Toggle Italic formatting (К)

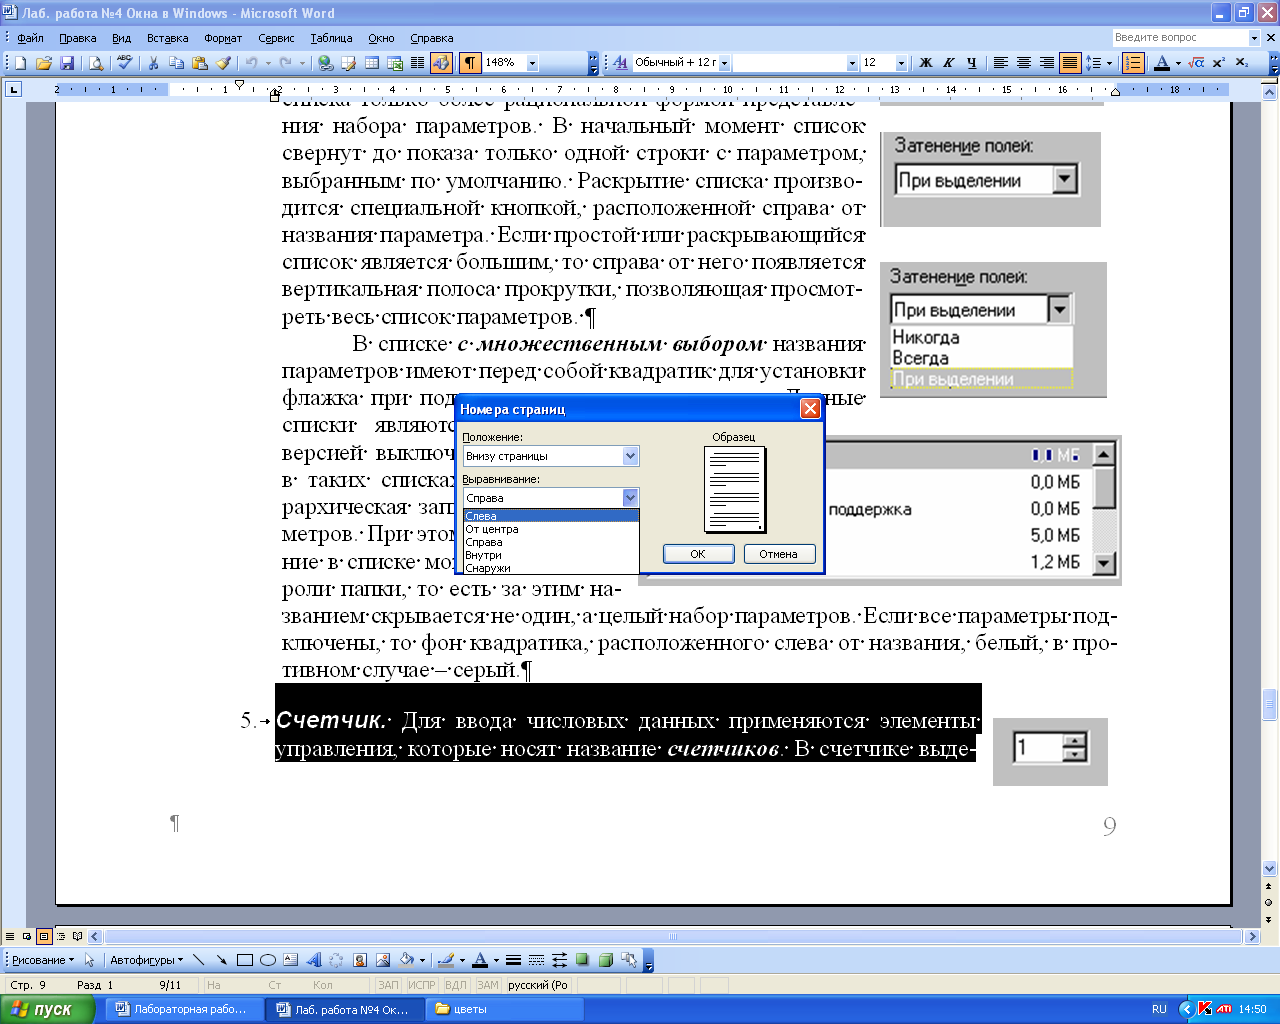coord(948,63)
